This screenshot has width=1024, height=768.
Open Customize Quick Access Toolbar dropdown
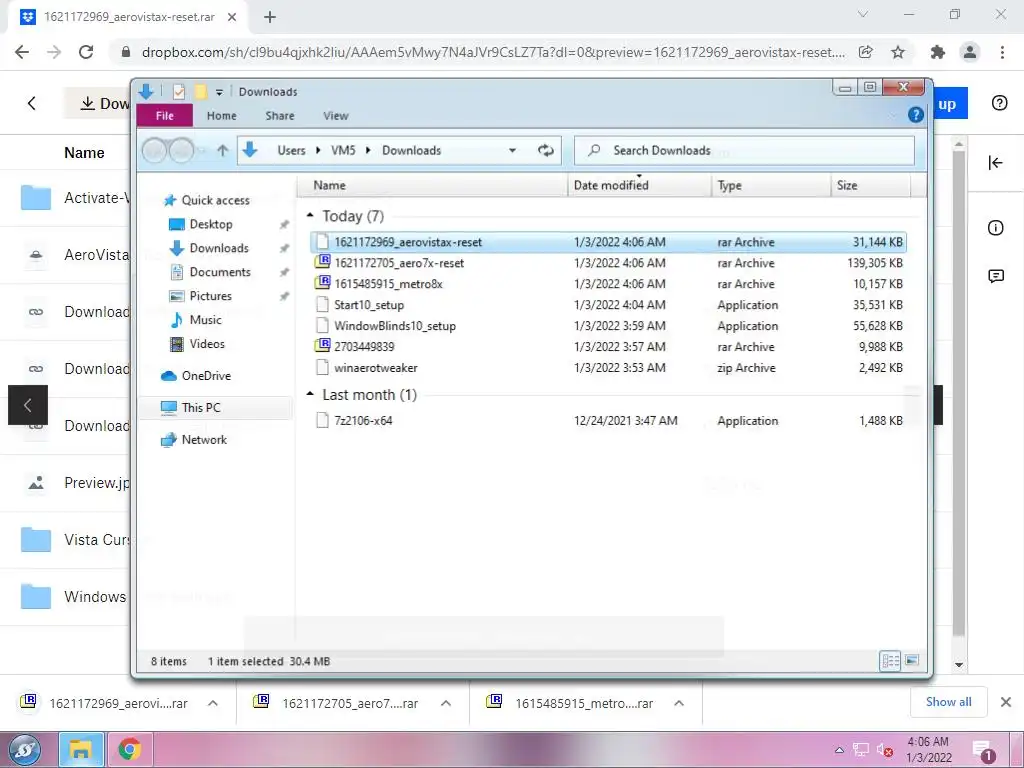[x=219, y=92]
